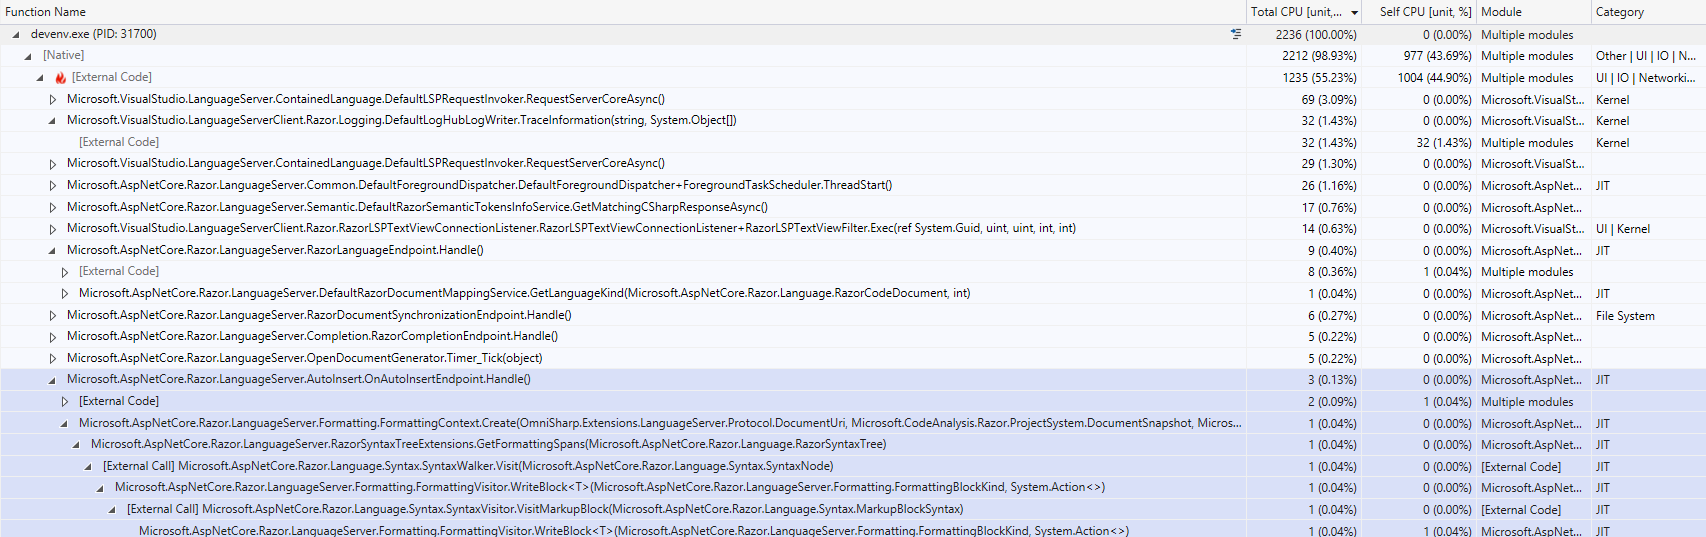Click the 14 (0.63%) Total CPU value
Screen dimensions: 1706x537
coord(1329,228)
